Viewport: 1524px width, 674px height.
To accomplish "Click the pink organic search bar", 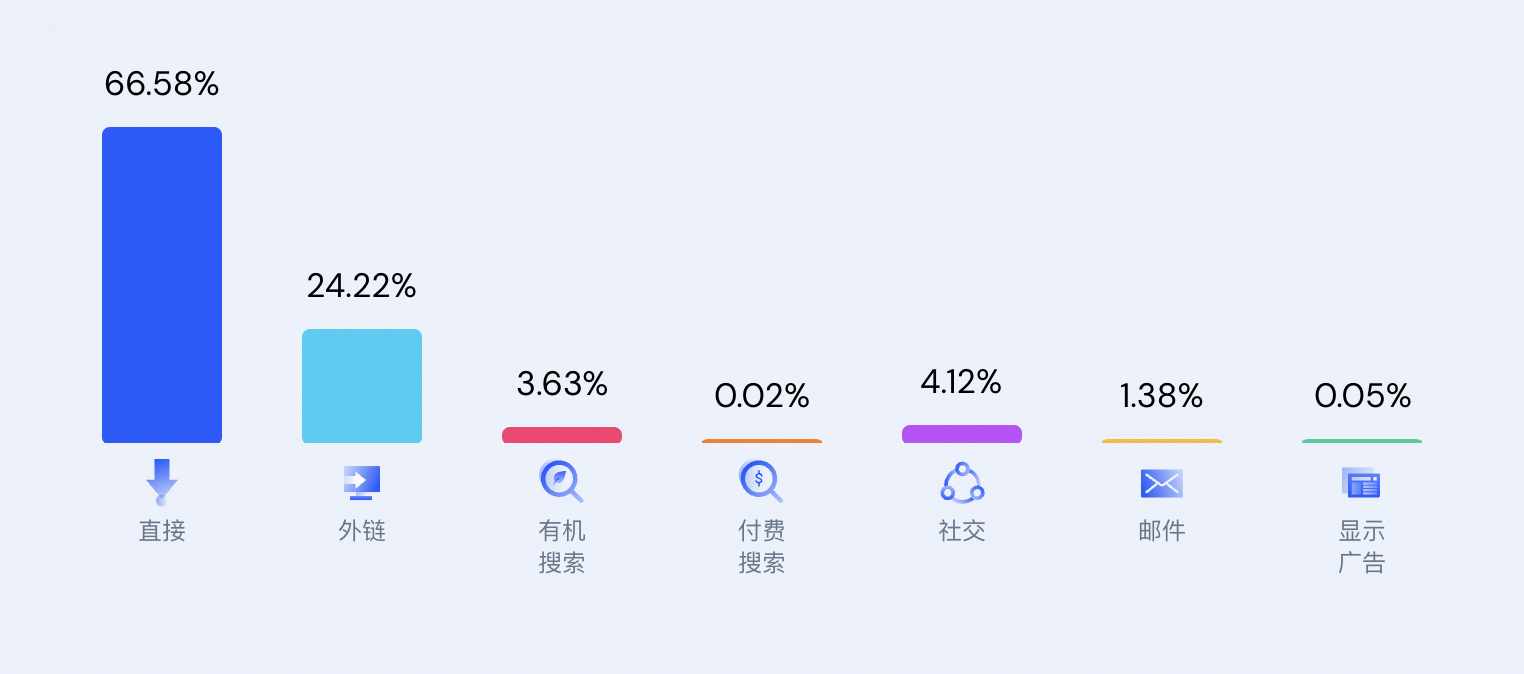I will point(562,435).
